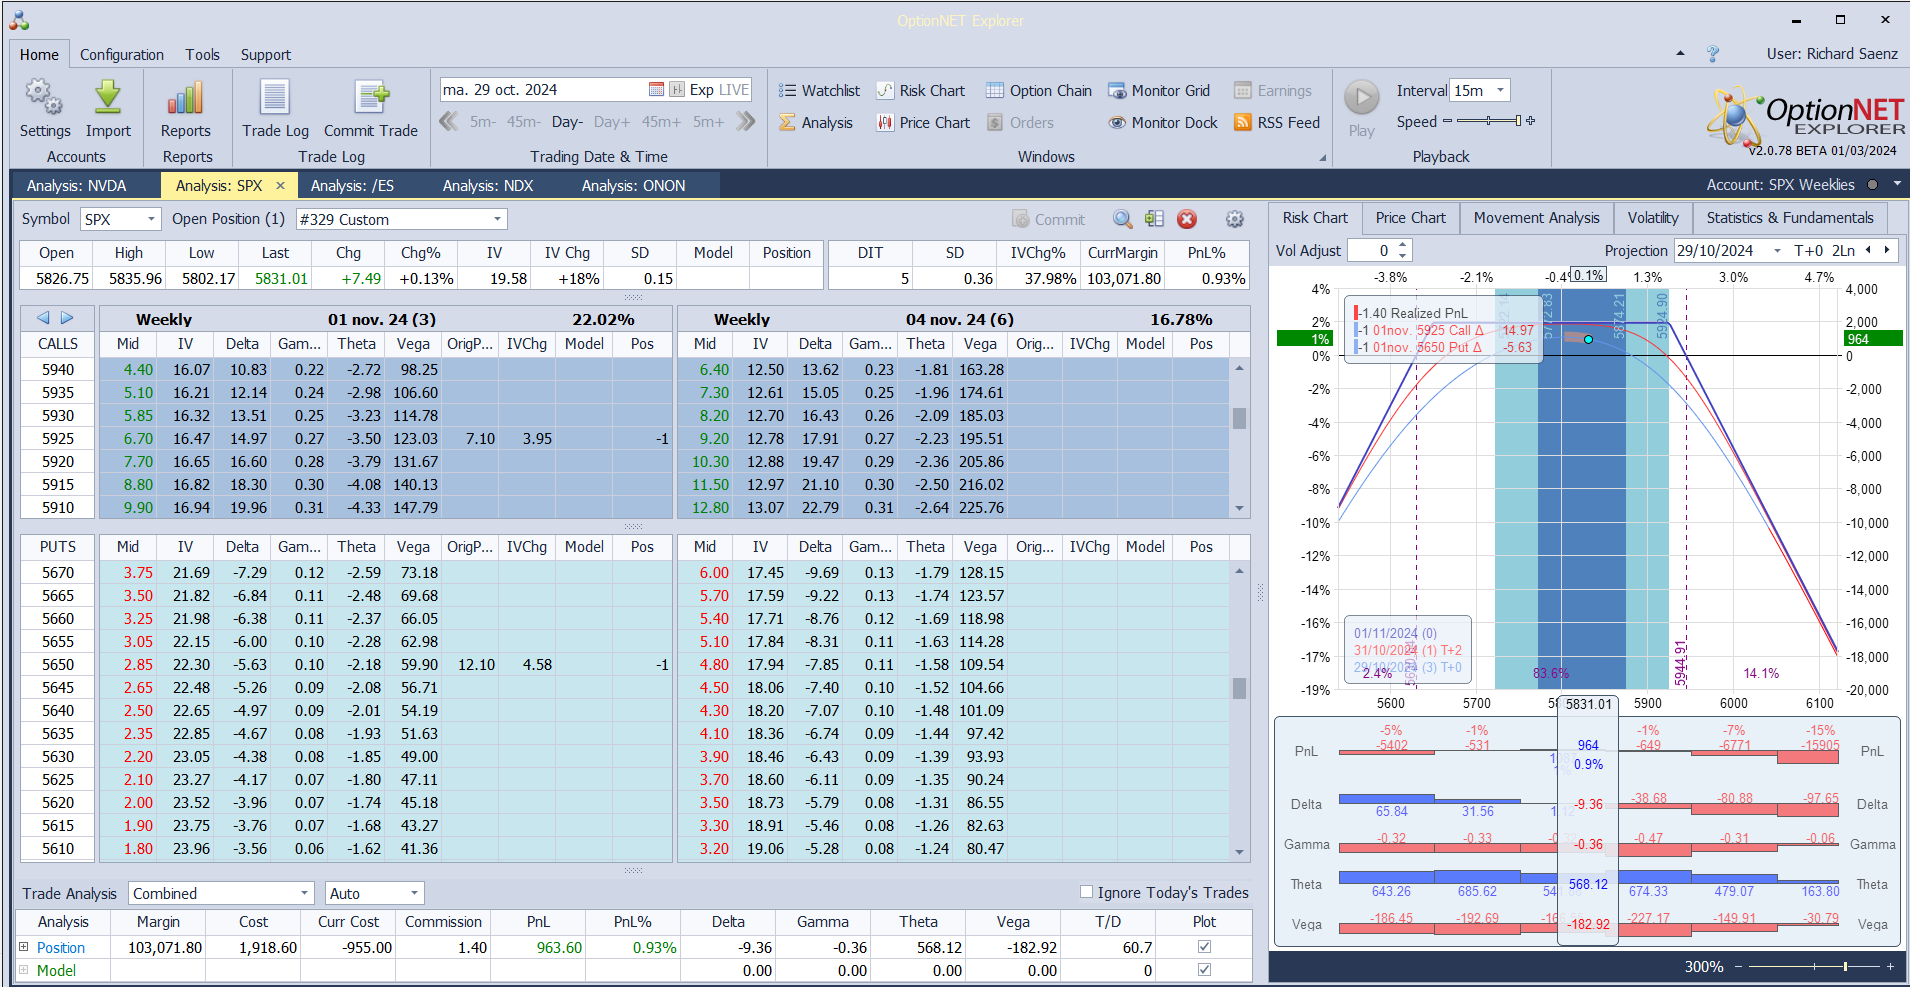Open the Settings gear icon
The image size is (1910, 987).
[x=44, y=99]
